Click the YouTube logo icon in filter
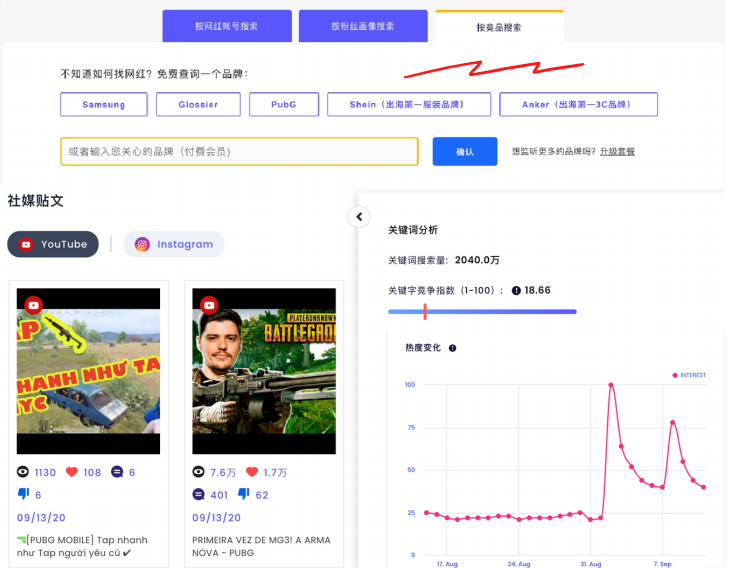734x568 pixels. [x=26, y=244]
